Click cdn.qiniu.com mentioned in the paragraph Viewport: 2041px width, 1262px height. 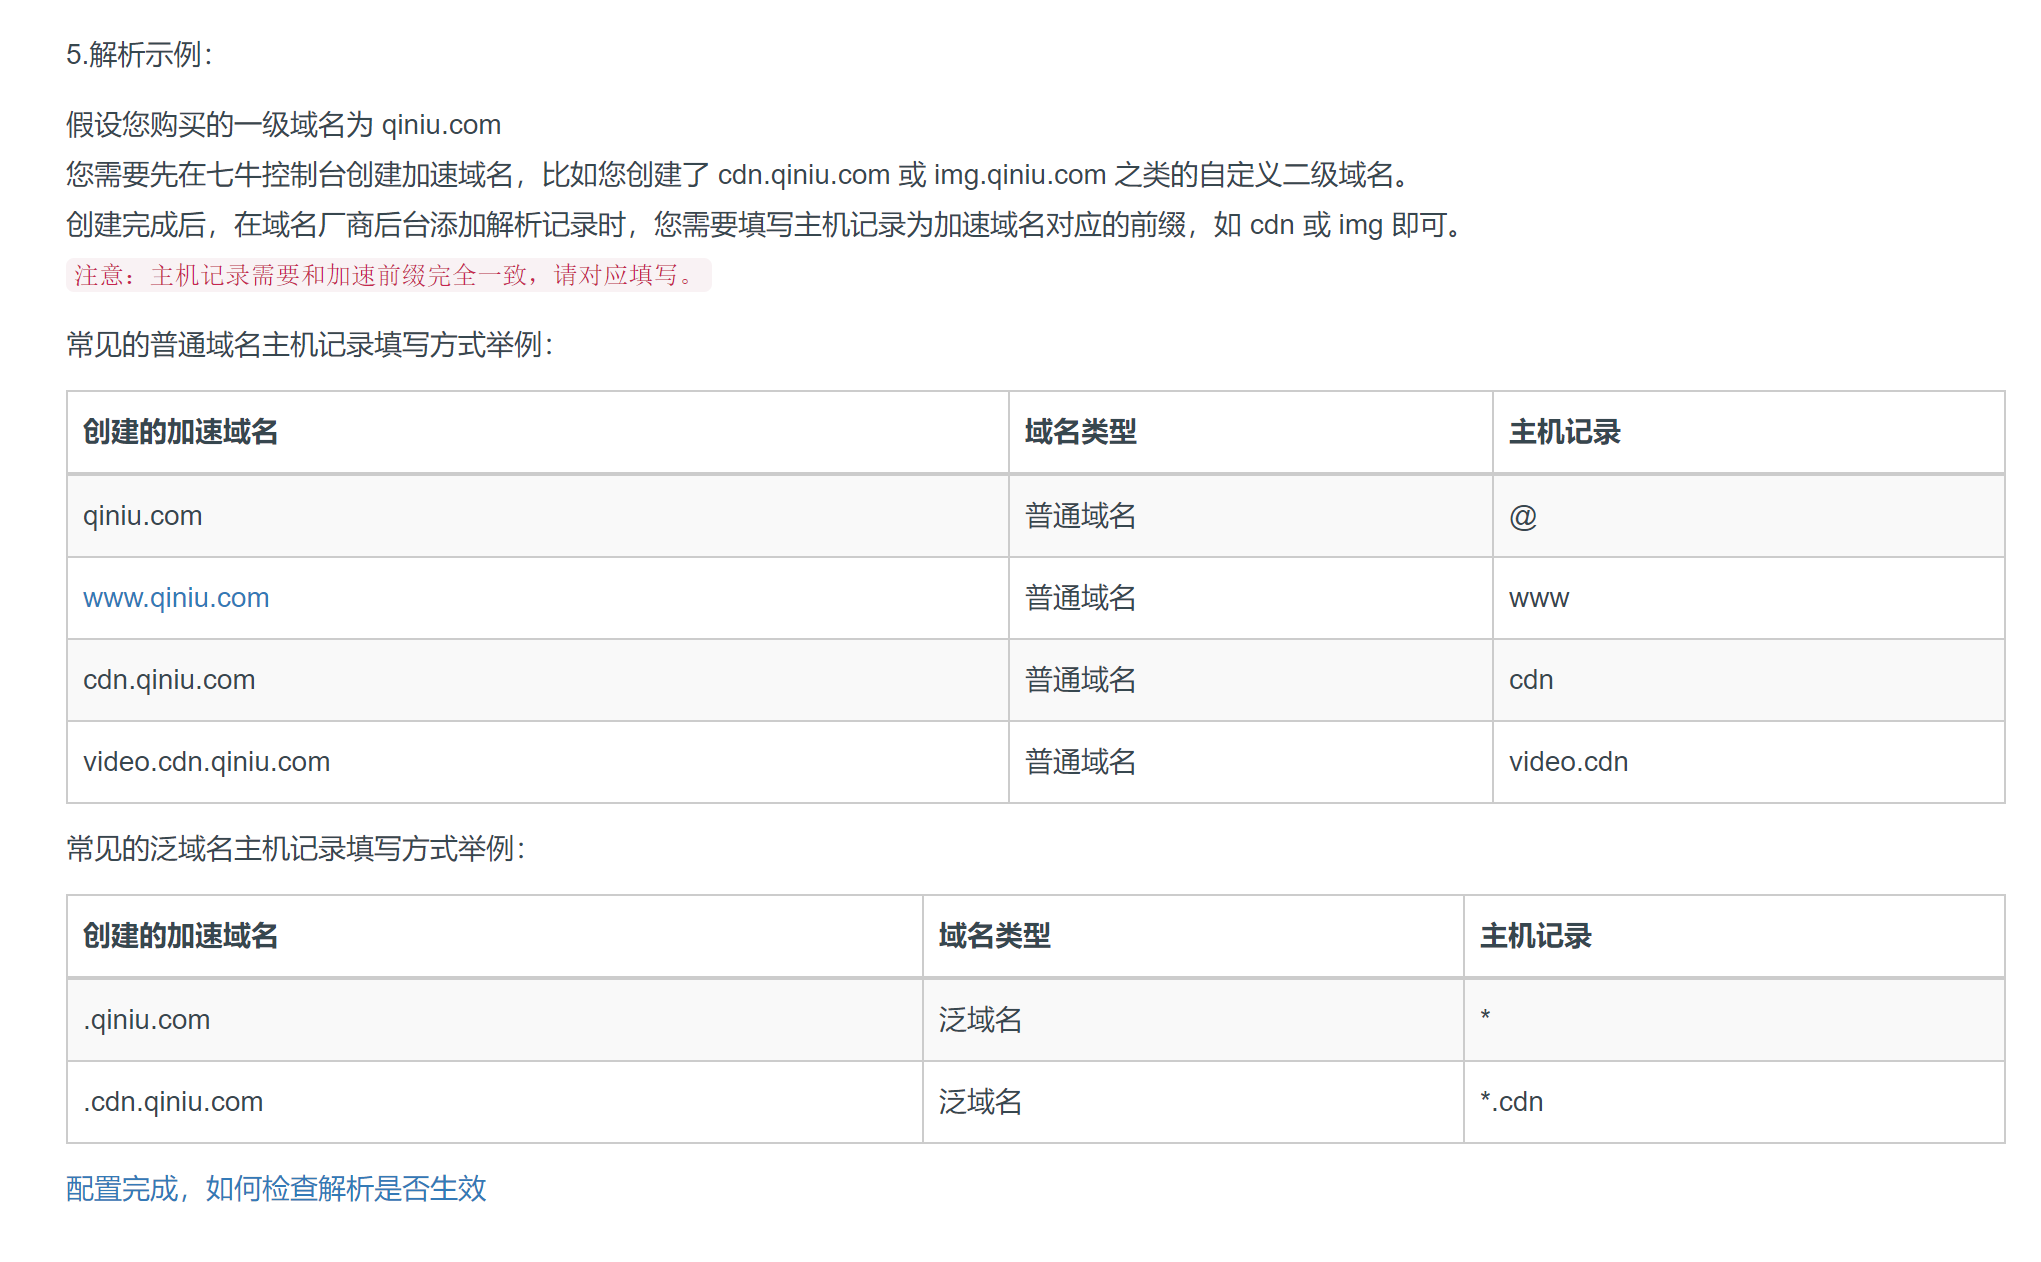800,175
